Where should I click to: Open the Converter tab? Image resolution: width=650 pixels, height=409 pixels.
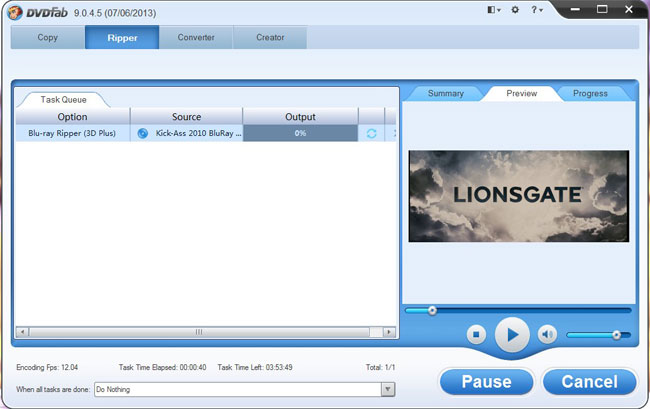pos(196,37)
